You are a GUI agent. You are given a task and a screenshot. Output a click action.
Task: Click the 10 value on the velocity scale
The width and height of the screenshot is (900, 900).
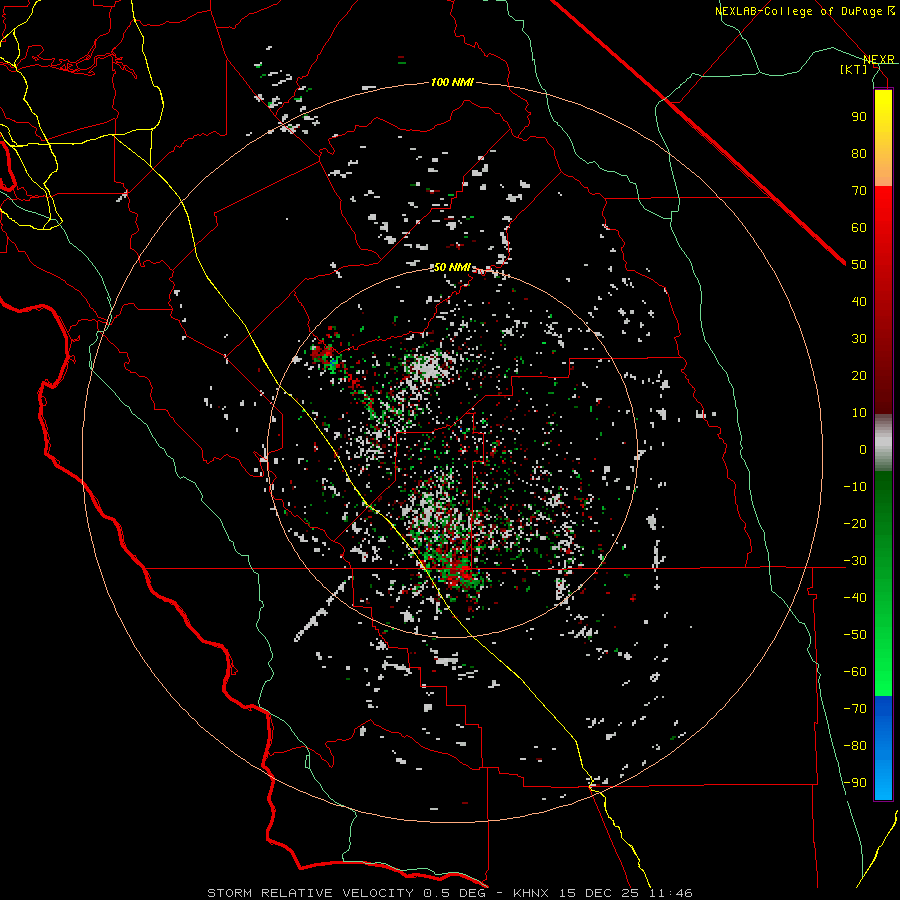click(x=859, y=413)
